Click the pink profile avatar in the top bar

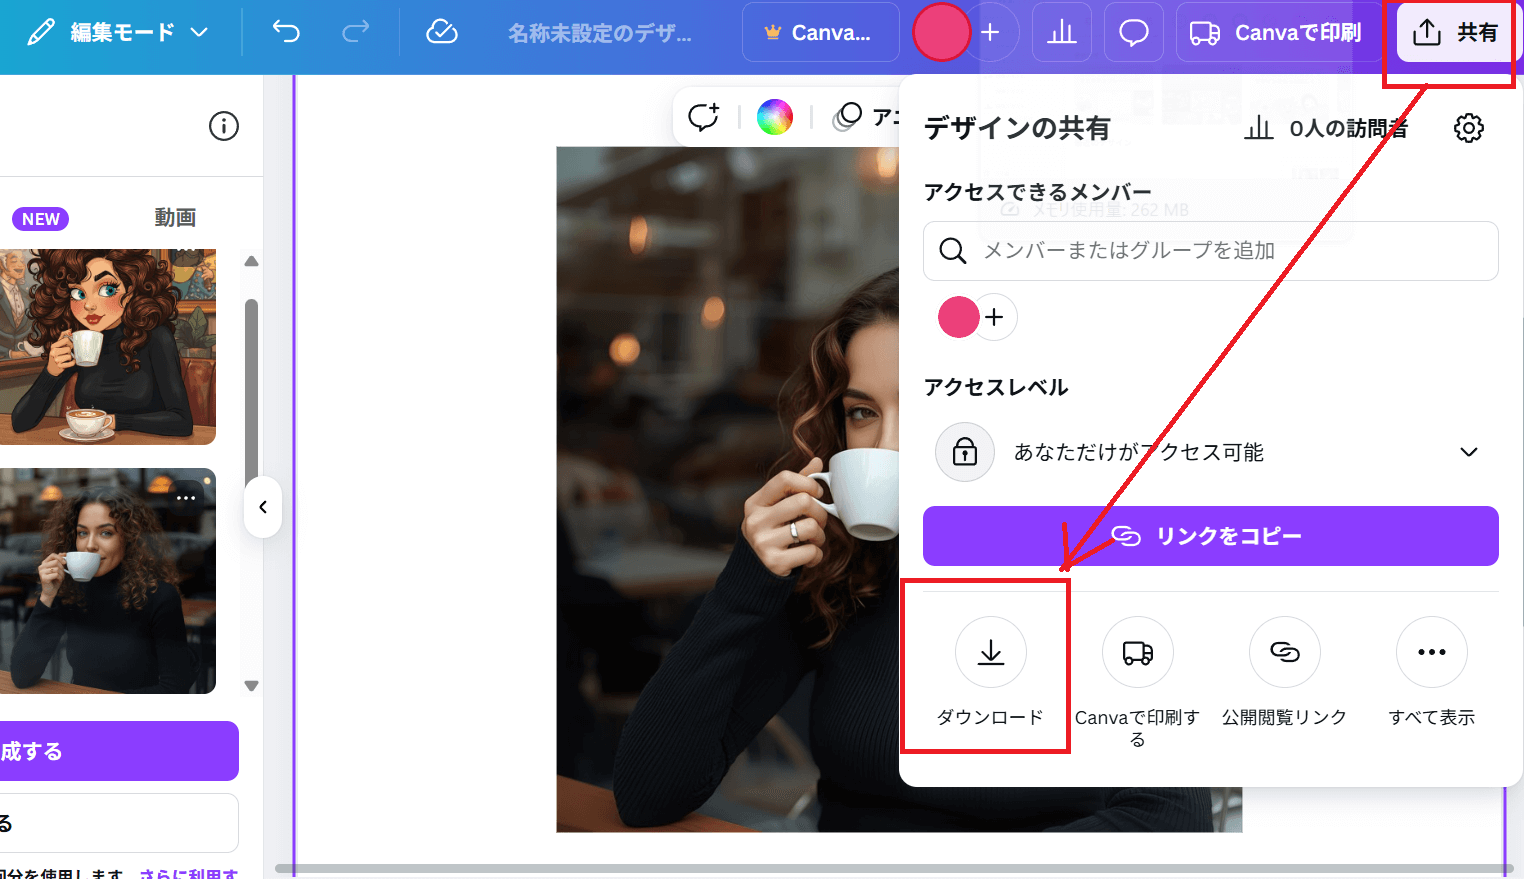(940, 32)
